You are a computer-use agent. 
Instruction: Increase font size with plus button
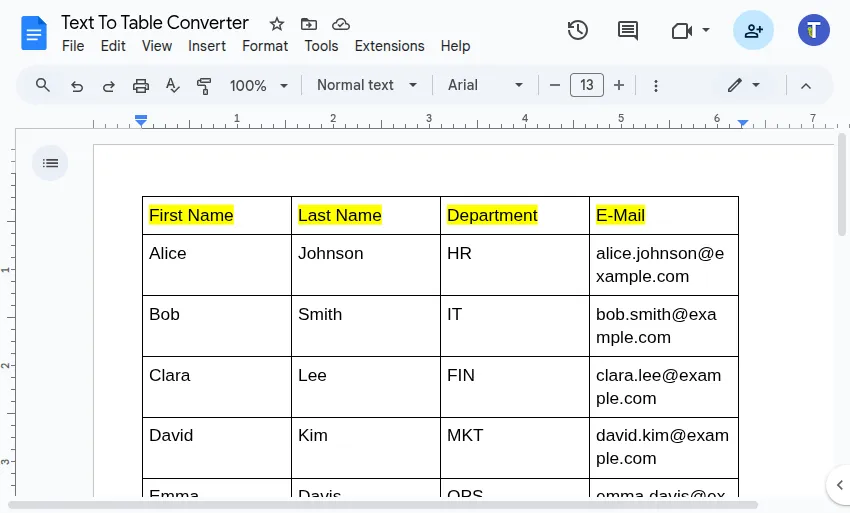click(619, 85)
